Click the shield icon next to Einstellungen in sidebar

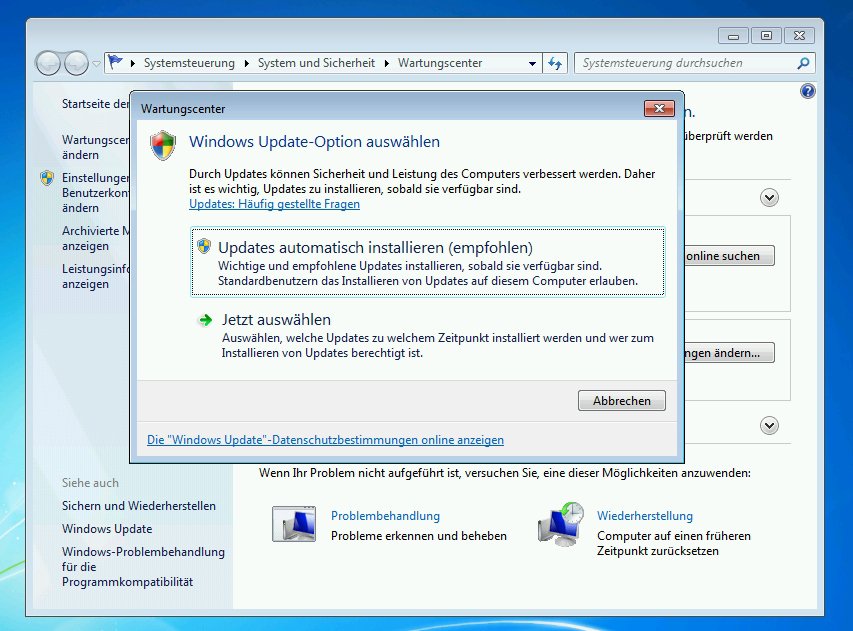pos(46,178)
